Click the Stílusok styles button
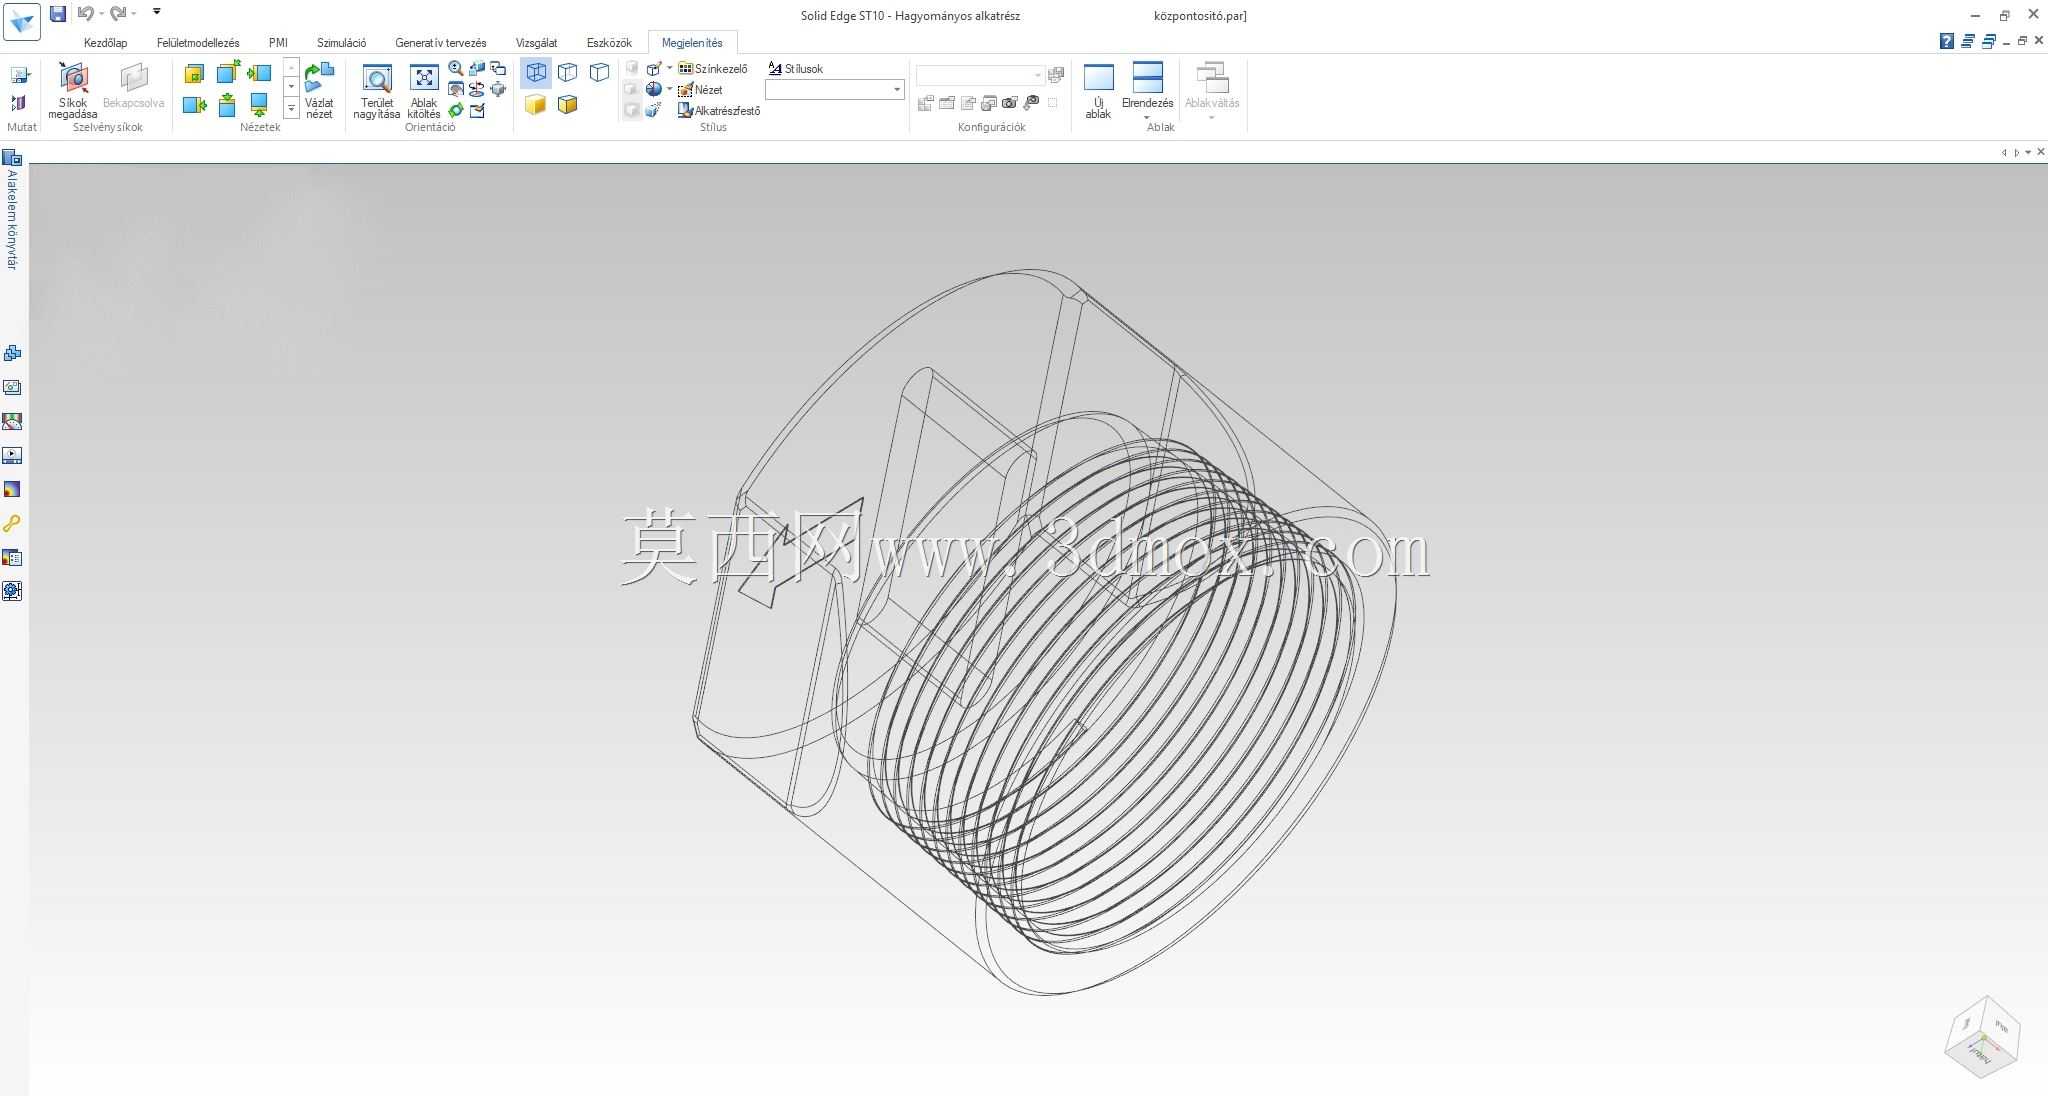The image size is (2048, 1096). point(796,68)
